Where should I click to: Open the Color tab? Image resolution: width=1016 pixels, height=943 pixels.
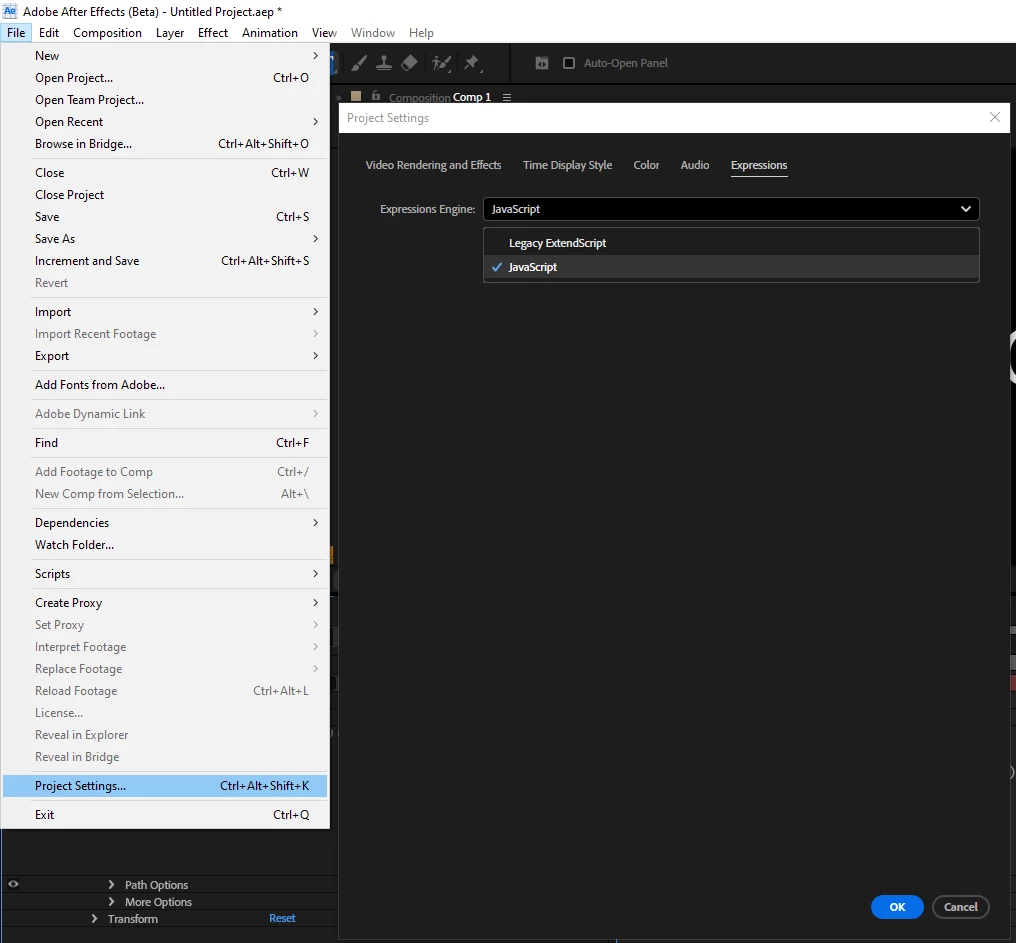pyautogui.click(x=646, y=165)
